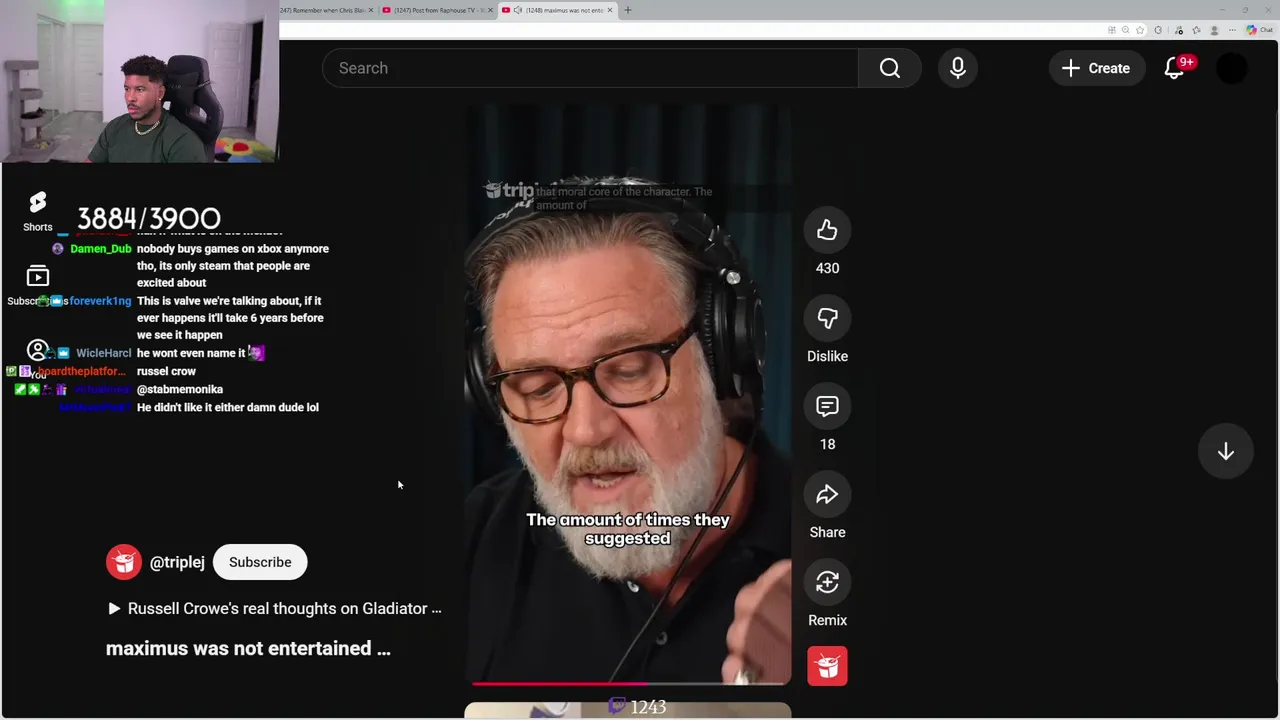Open comments showing 18
1280x720 pixels.
click(x=827, y=406)
